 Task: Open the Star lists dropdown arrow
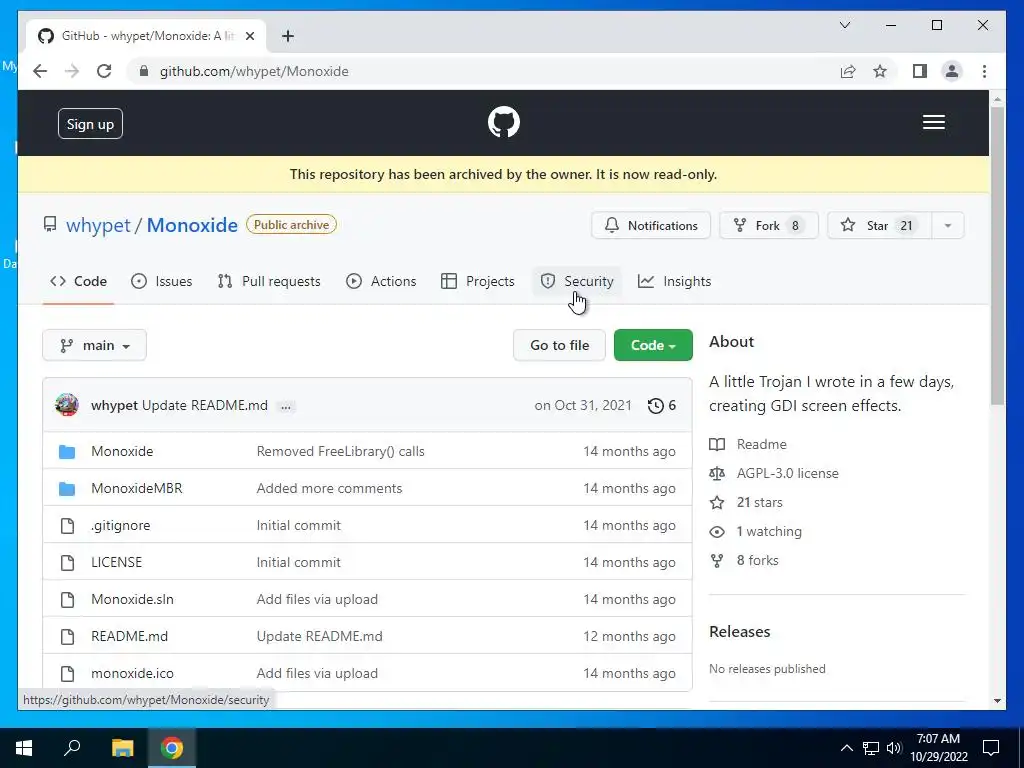click(x=948, y=225)
